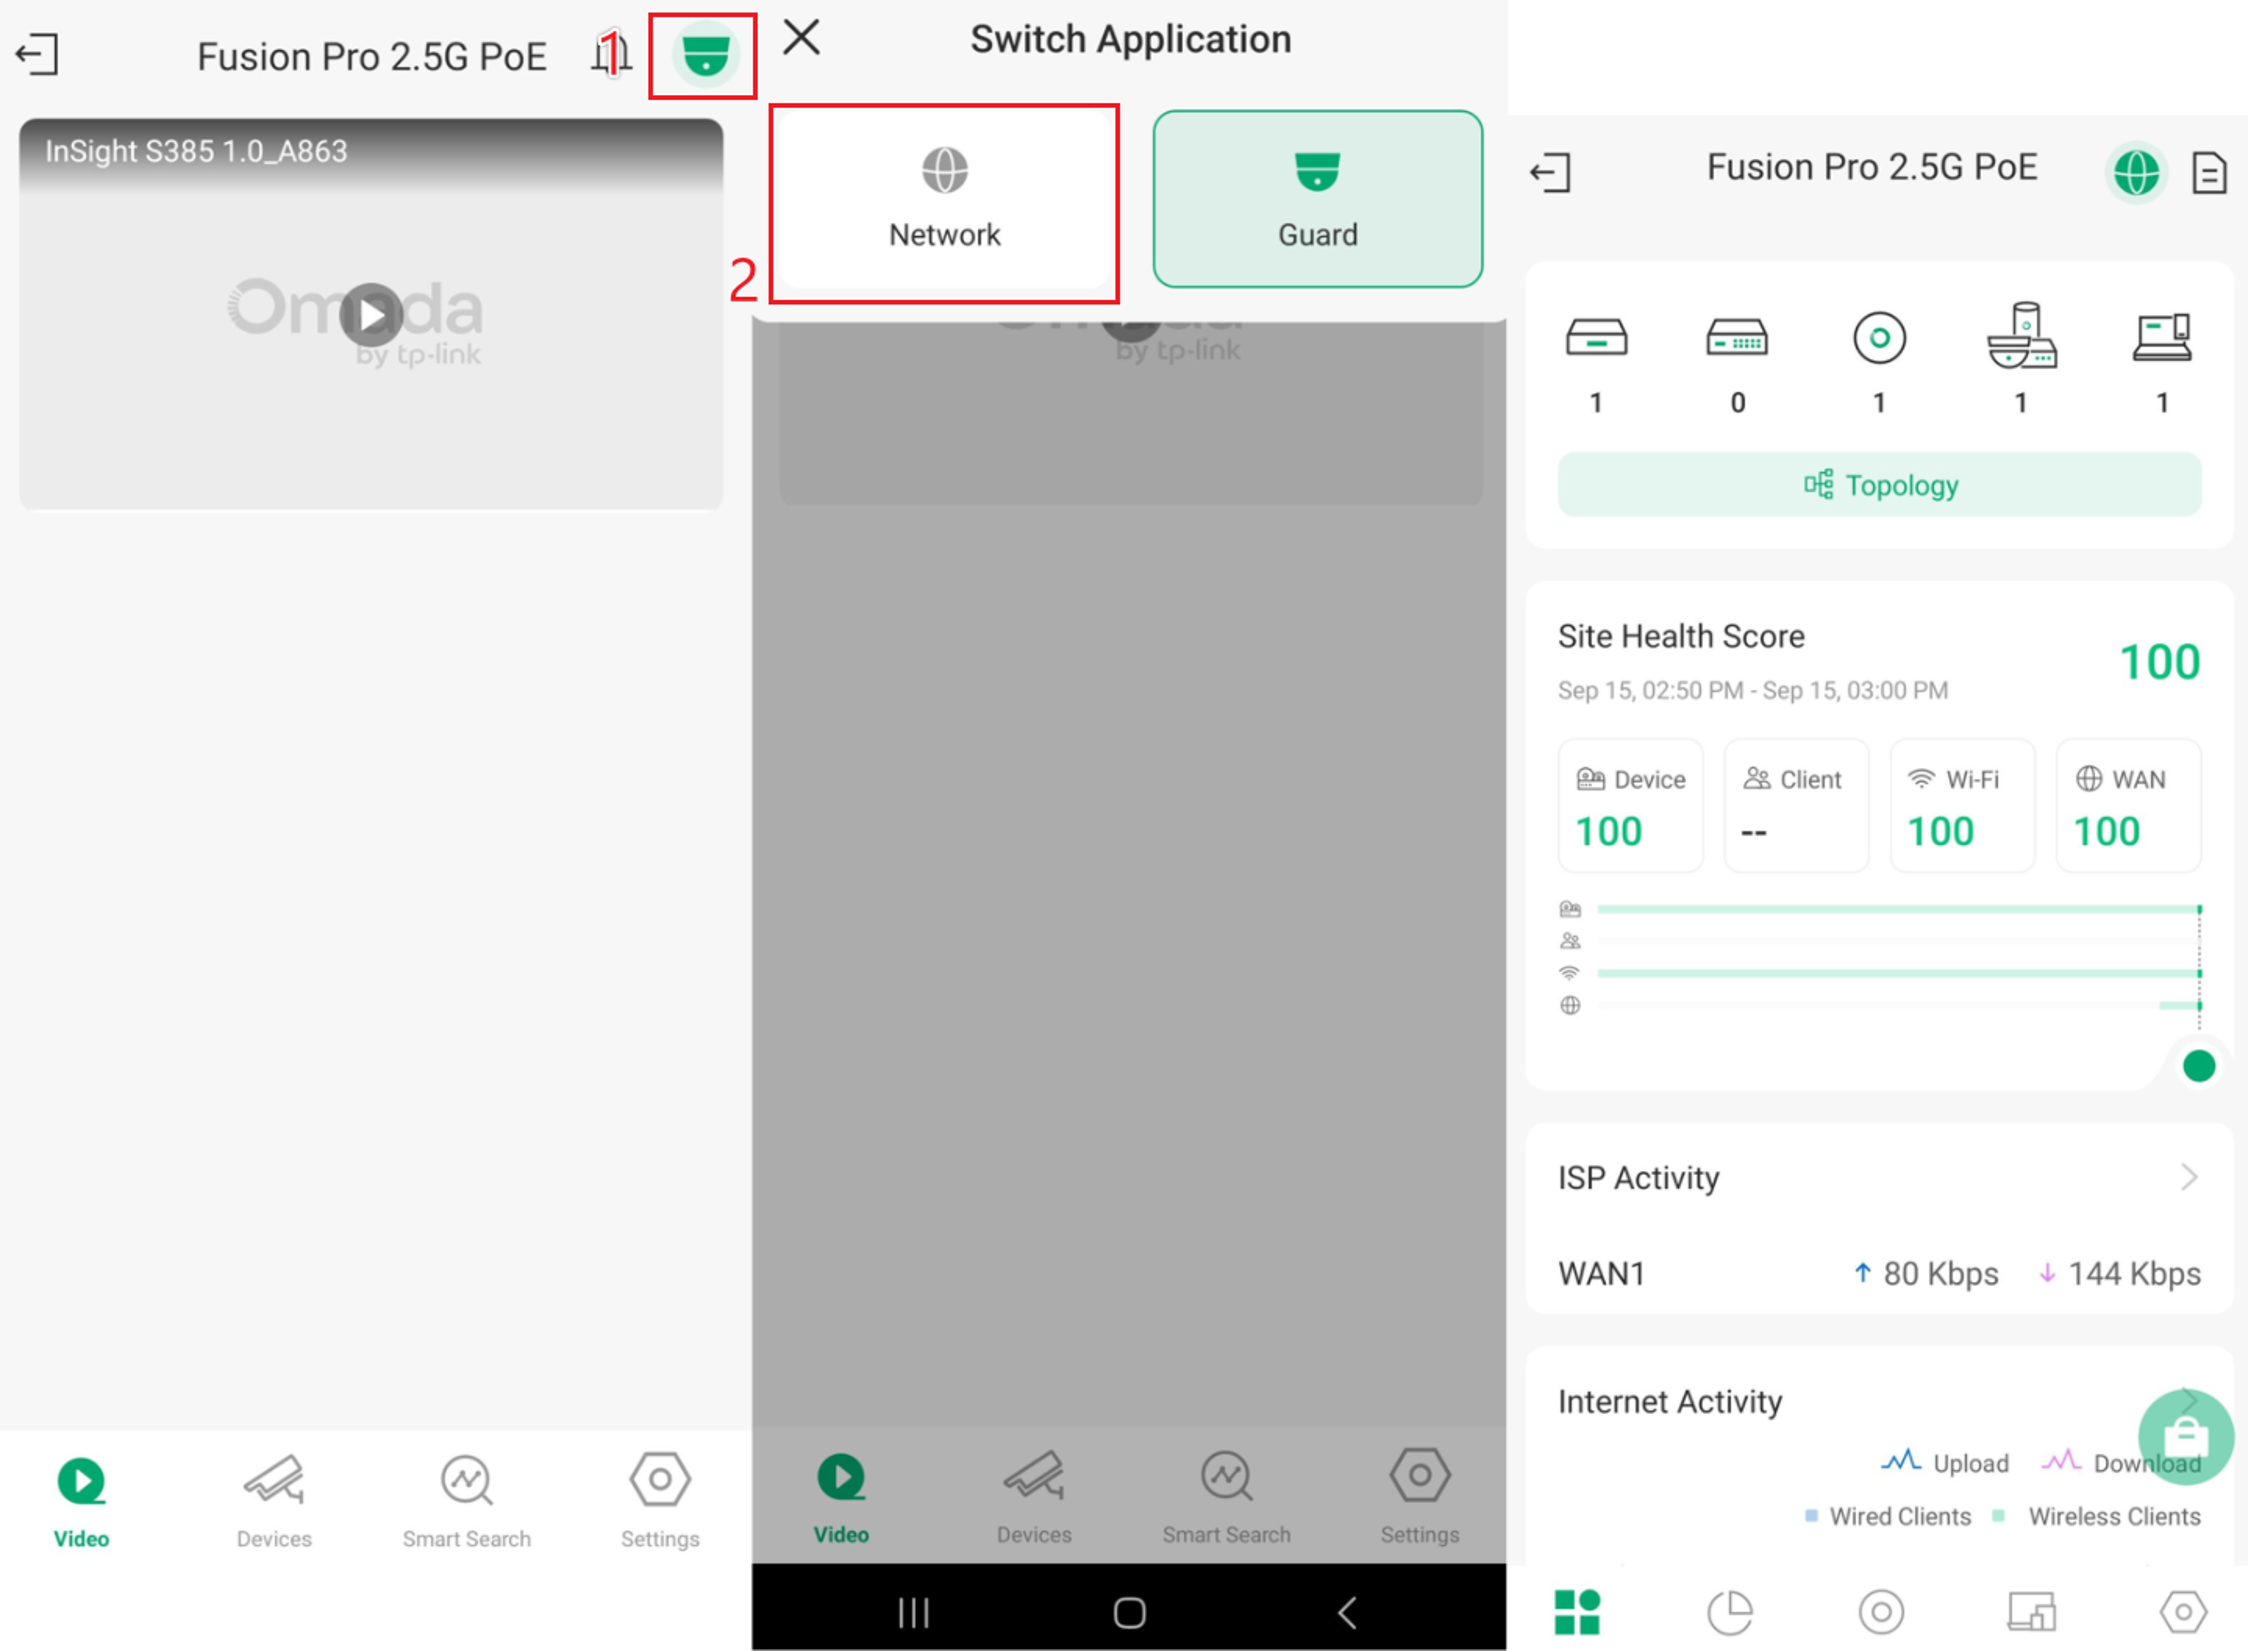Tap Devices tab in middle screen
This screenshot has height=1651, width=2248.
click(x=1034, y=1497)
